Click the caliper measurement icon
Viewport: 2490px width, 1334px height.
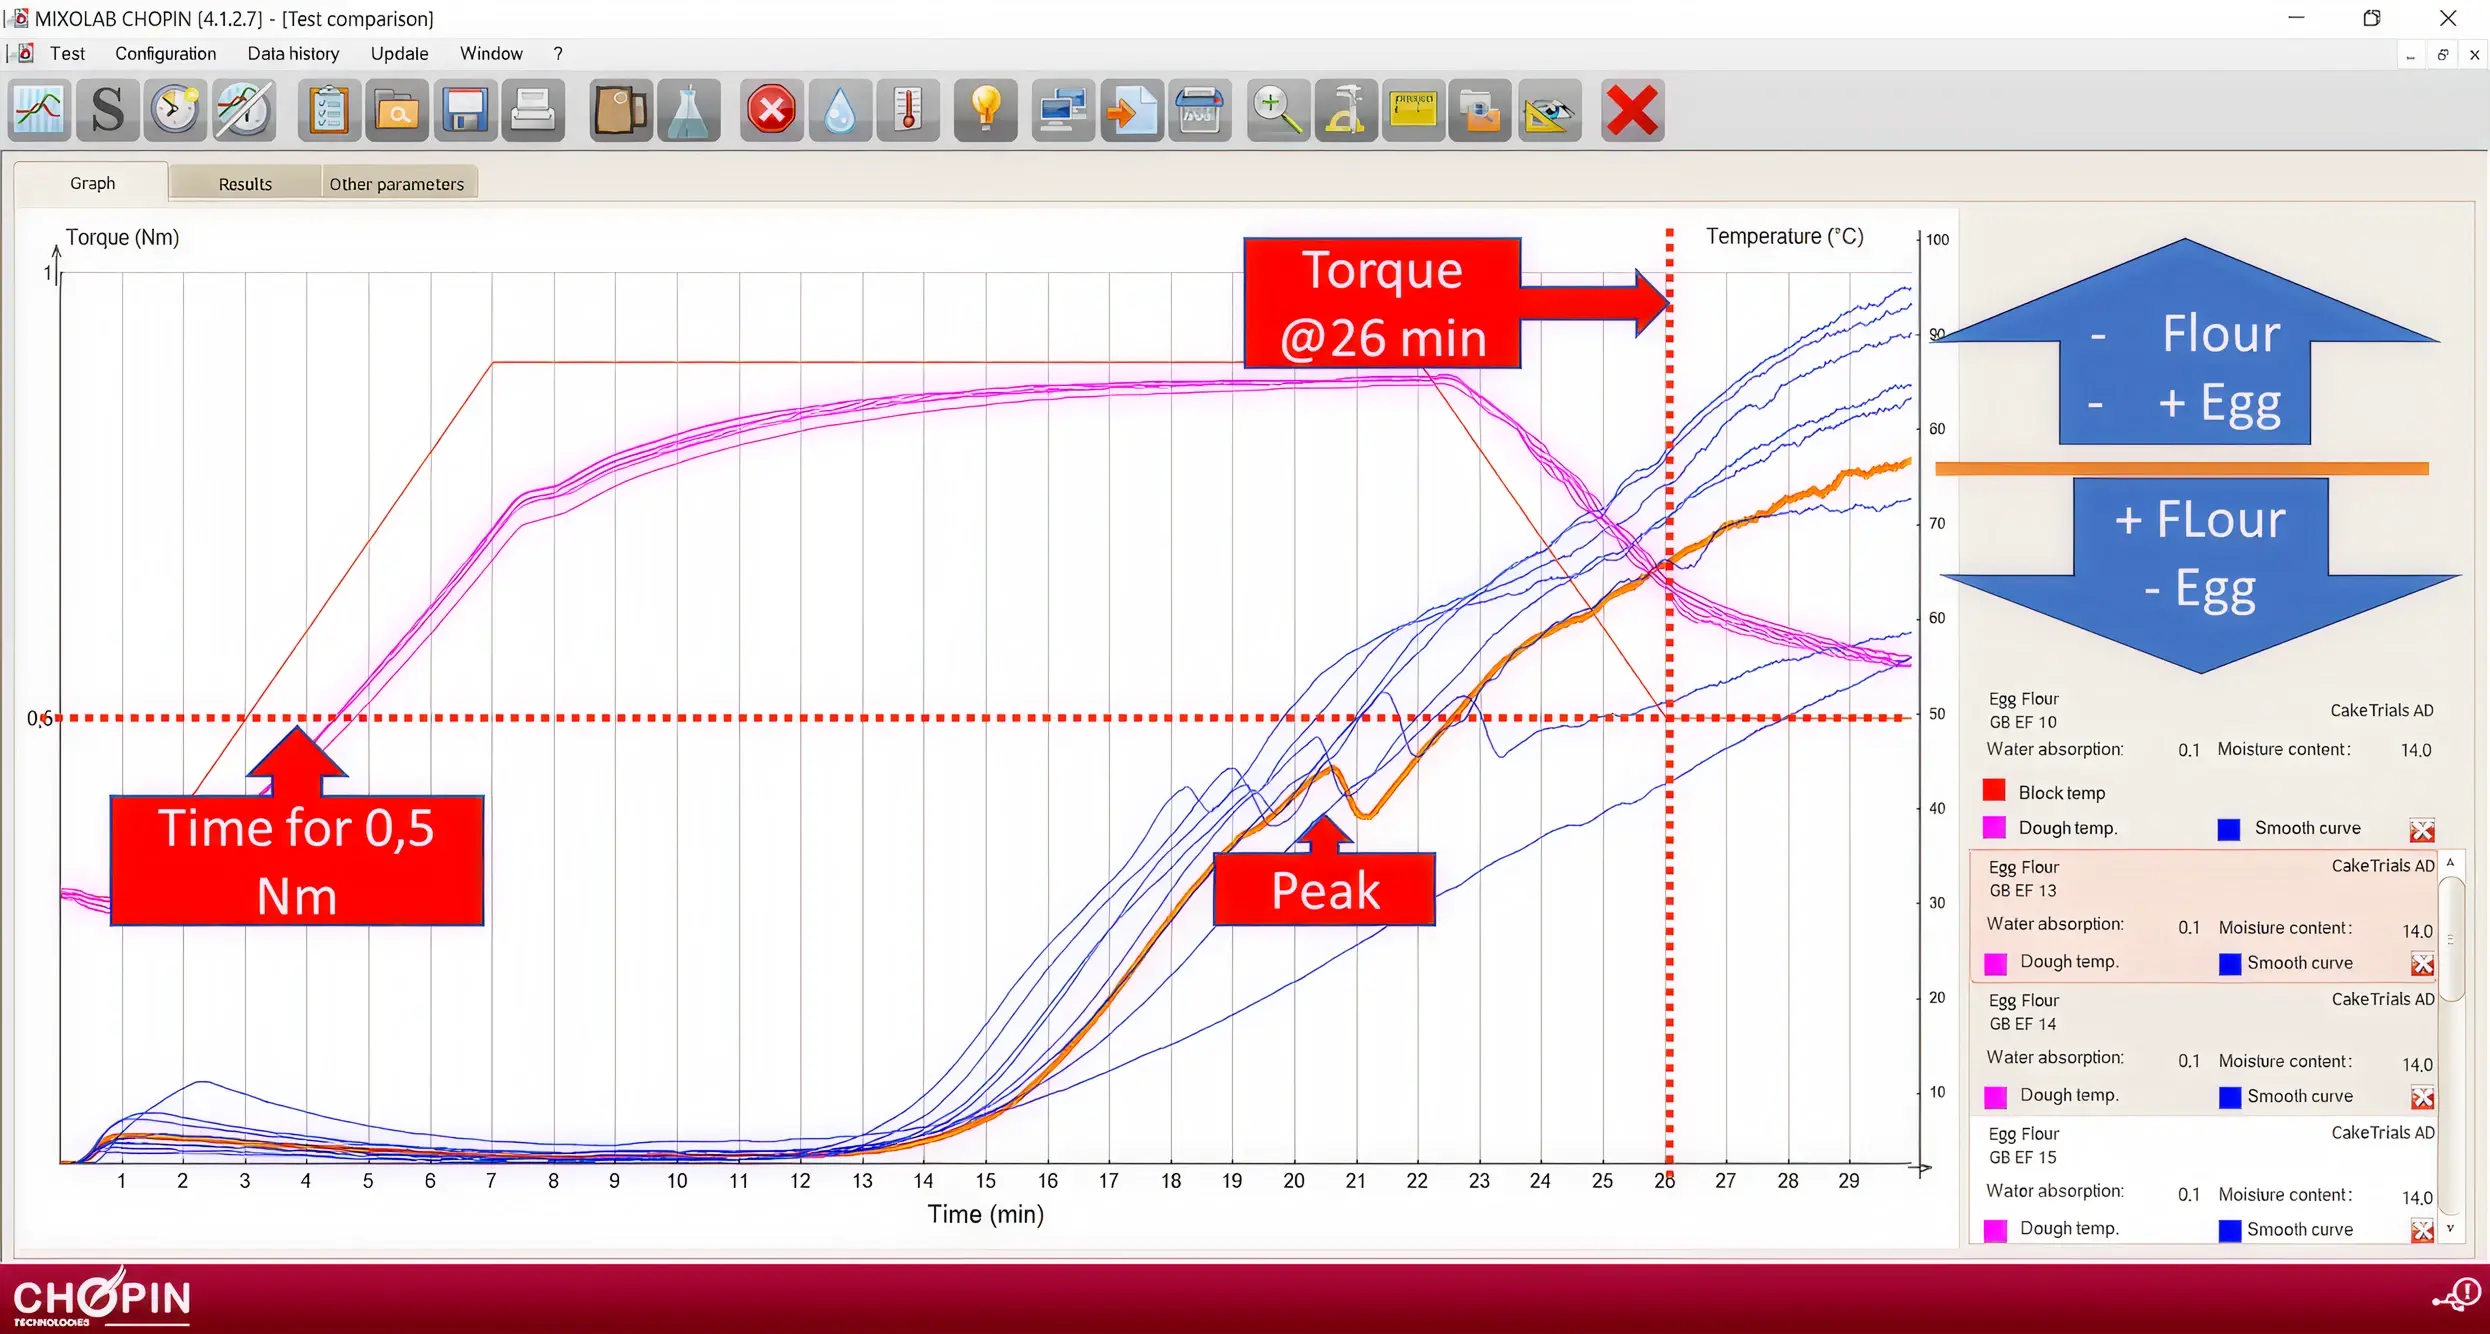point(1346,110)
